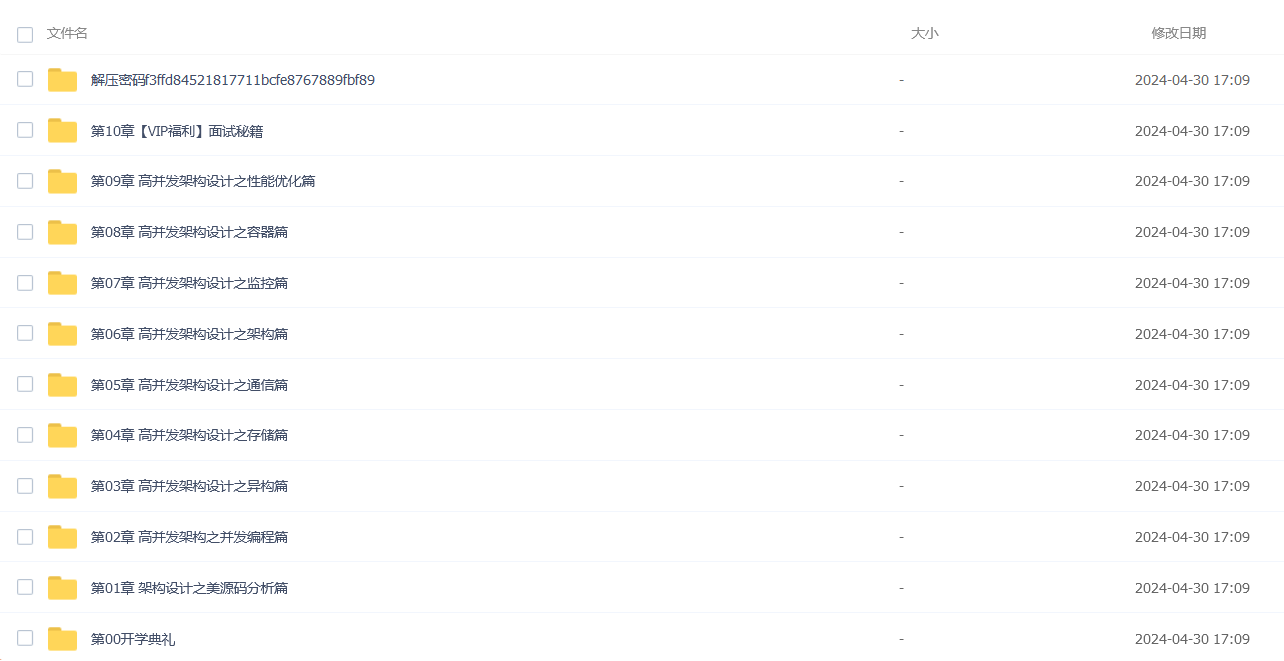Image resolution: width=1284 pixels, height=661 pixels.
Task: Sort list by 修改日期 column header
Action: pos(1178,33)
